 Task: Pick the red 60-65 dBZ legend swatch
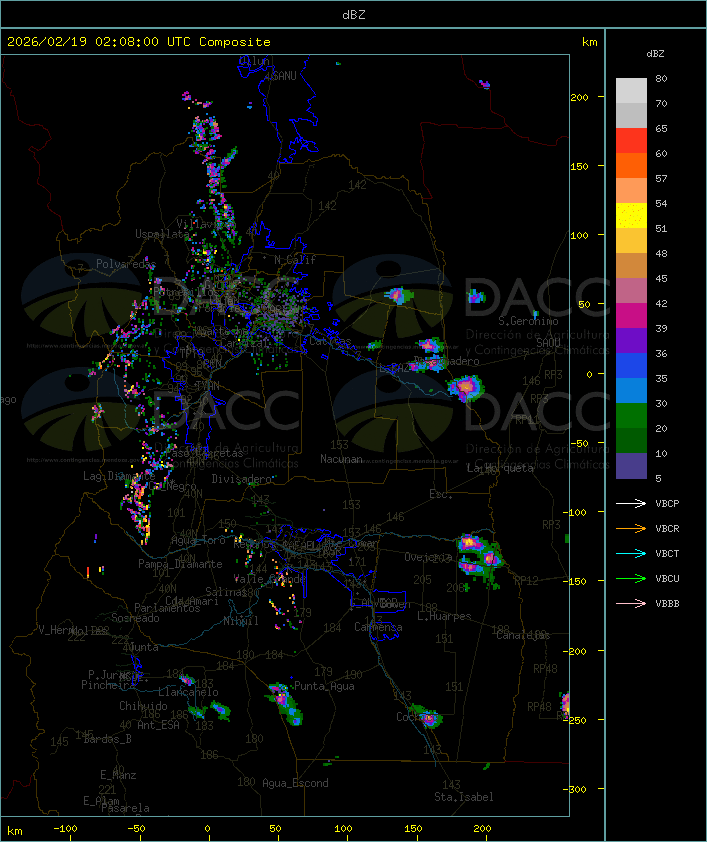tap(631, 140)
